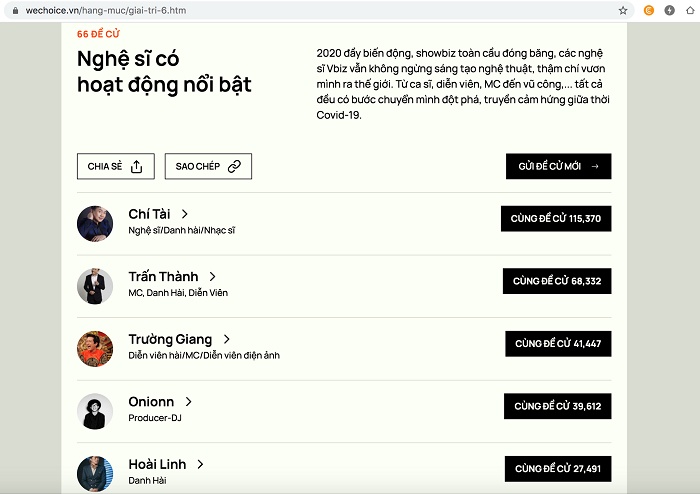Click the arrow beside Hoài Linh

pyautogui.click(x=200, y=464)
